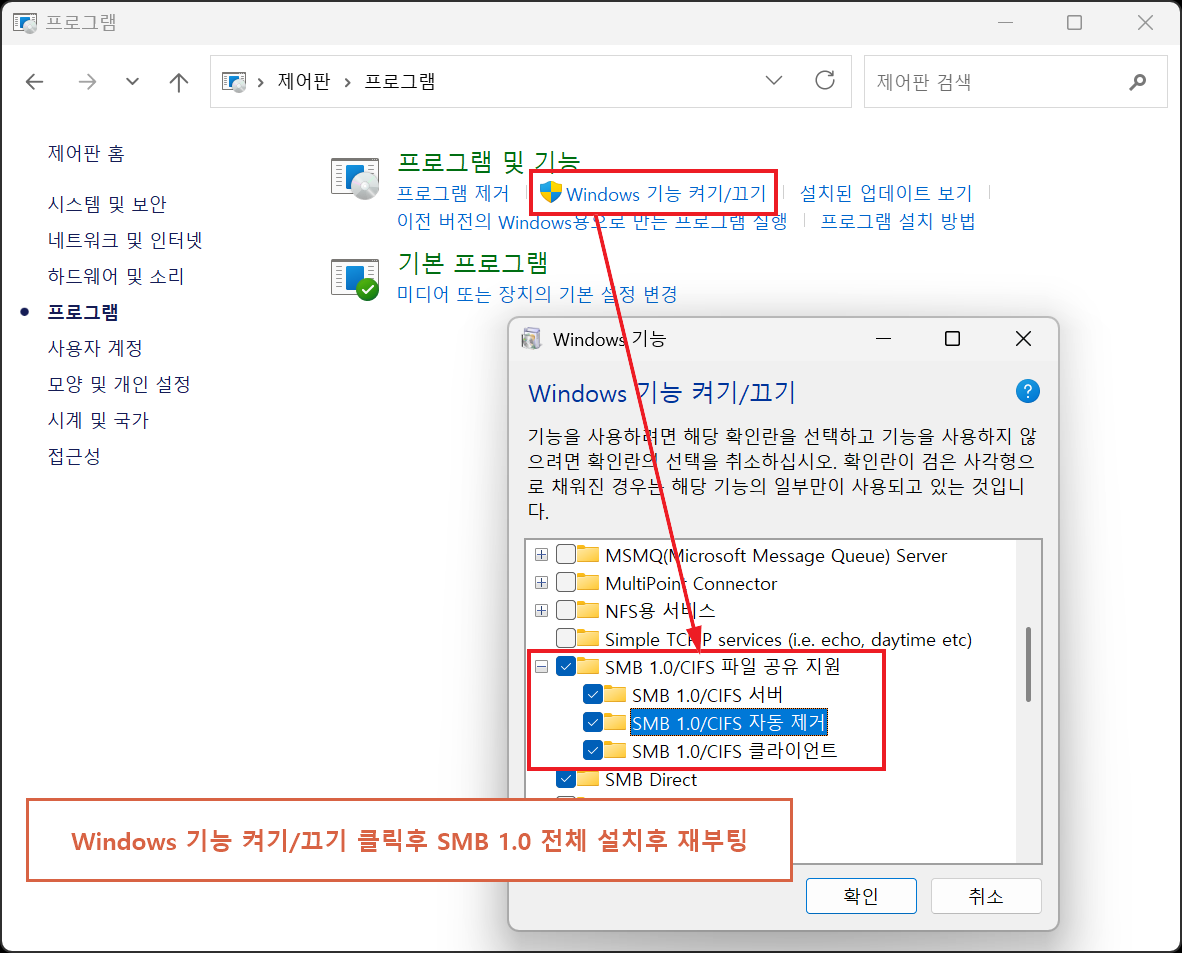This screenshot has width=1182, height=953.
Task: Click the Control Panel icon in address bar
Action: (234, 81)
